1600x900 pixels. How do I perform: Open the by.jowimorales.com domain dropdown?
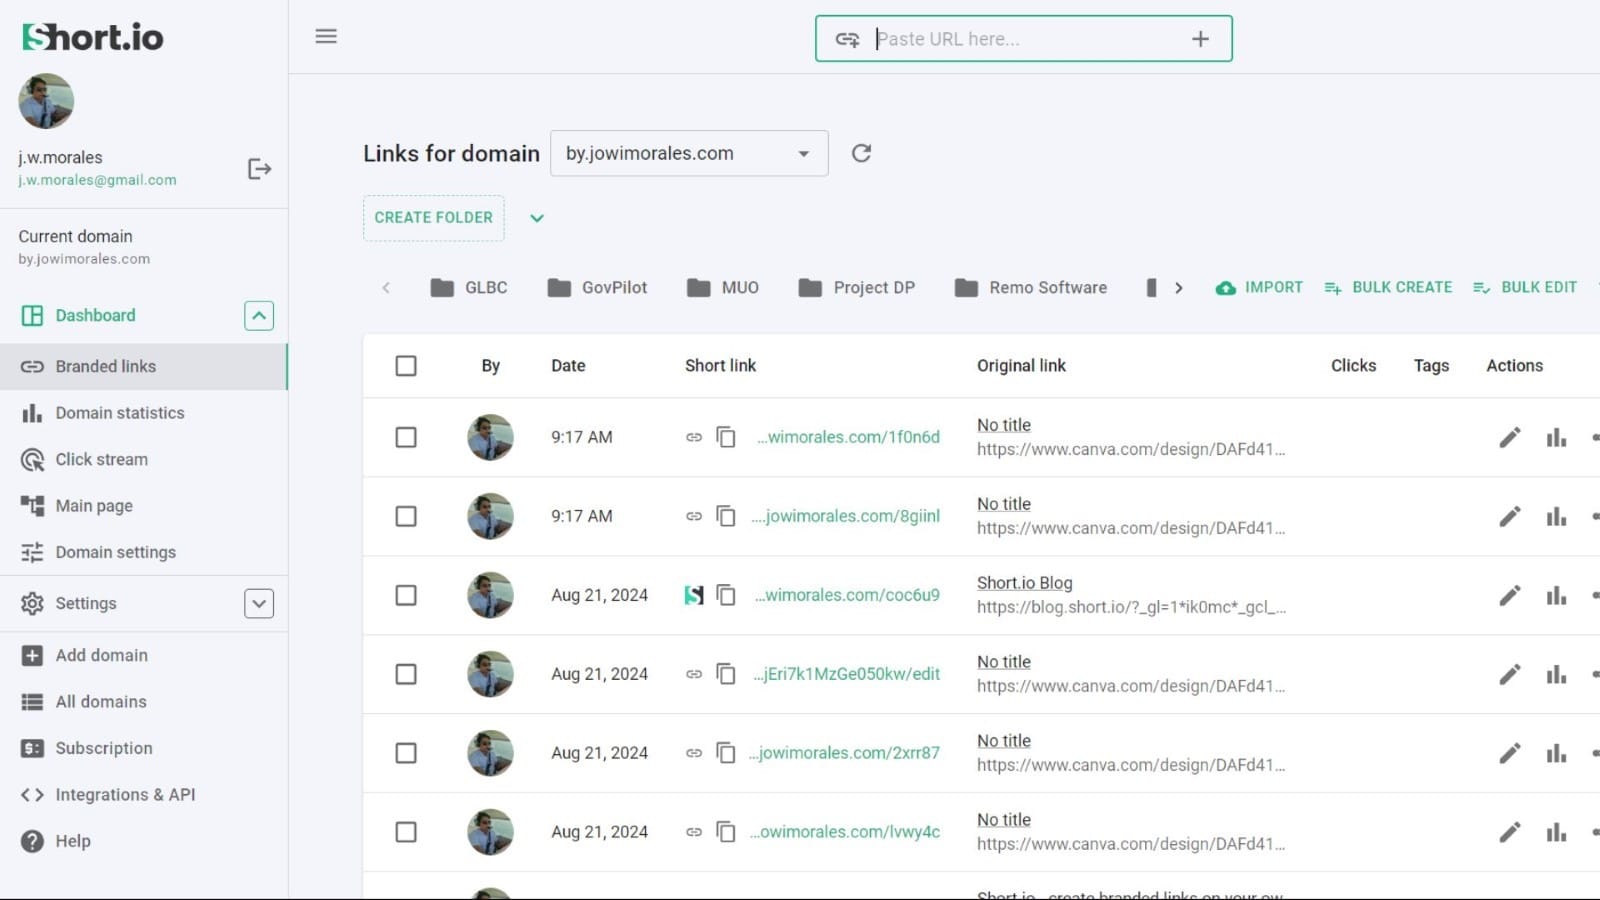coord(689,153)
